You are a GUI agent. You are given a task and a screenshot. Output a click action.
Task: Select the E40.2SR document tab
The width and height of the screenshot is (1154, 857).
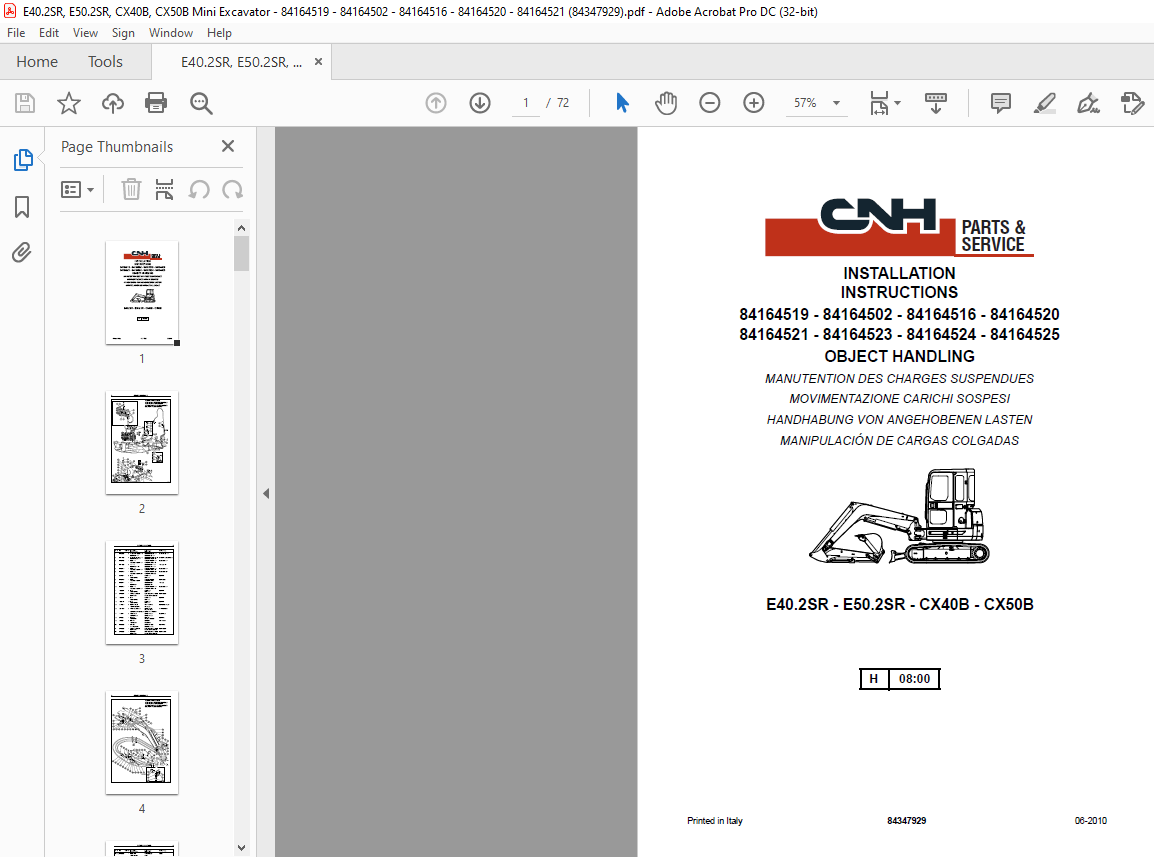[241, 62]
